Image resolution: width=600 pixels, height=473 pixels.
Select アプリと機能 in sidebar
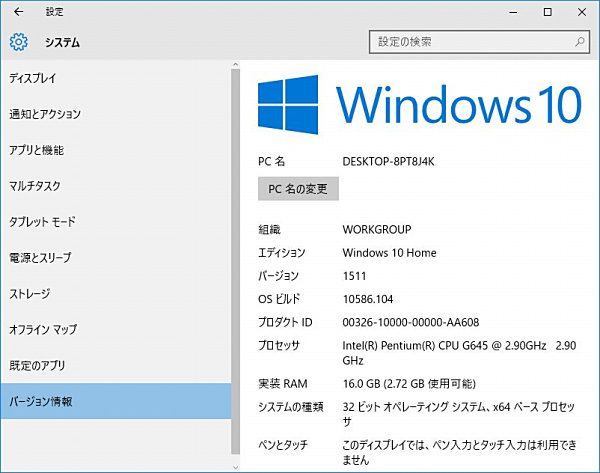coord(116,150)
